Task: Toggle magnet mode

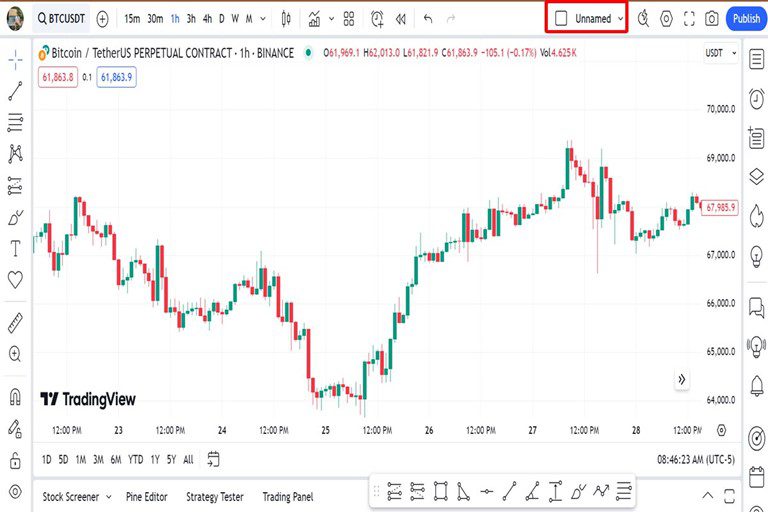Action: click(15, 397)
